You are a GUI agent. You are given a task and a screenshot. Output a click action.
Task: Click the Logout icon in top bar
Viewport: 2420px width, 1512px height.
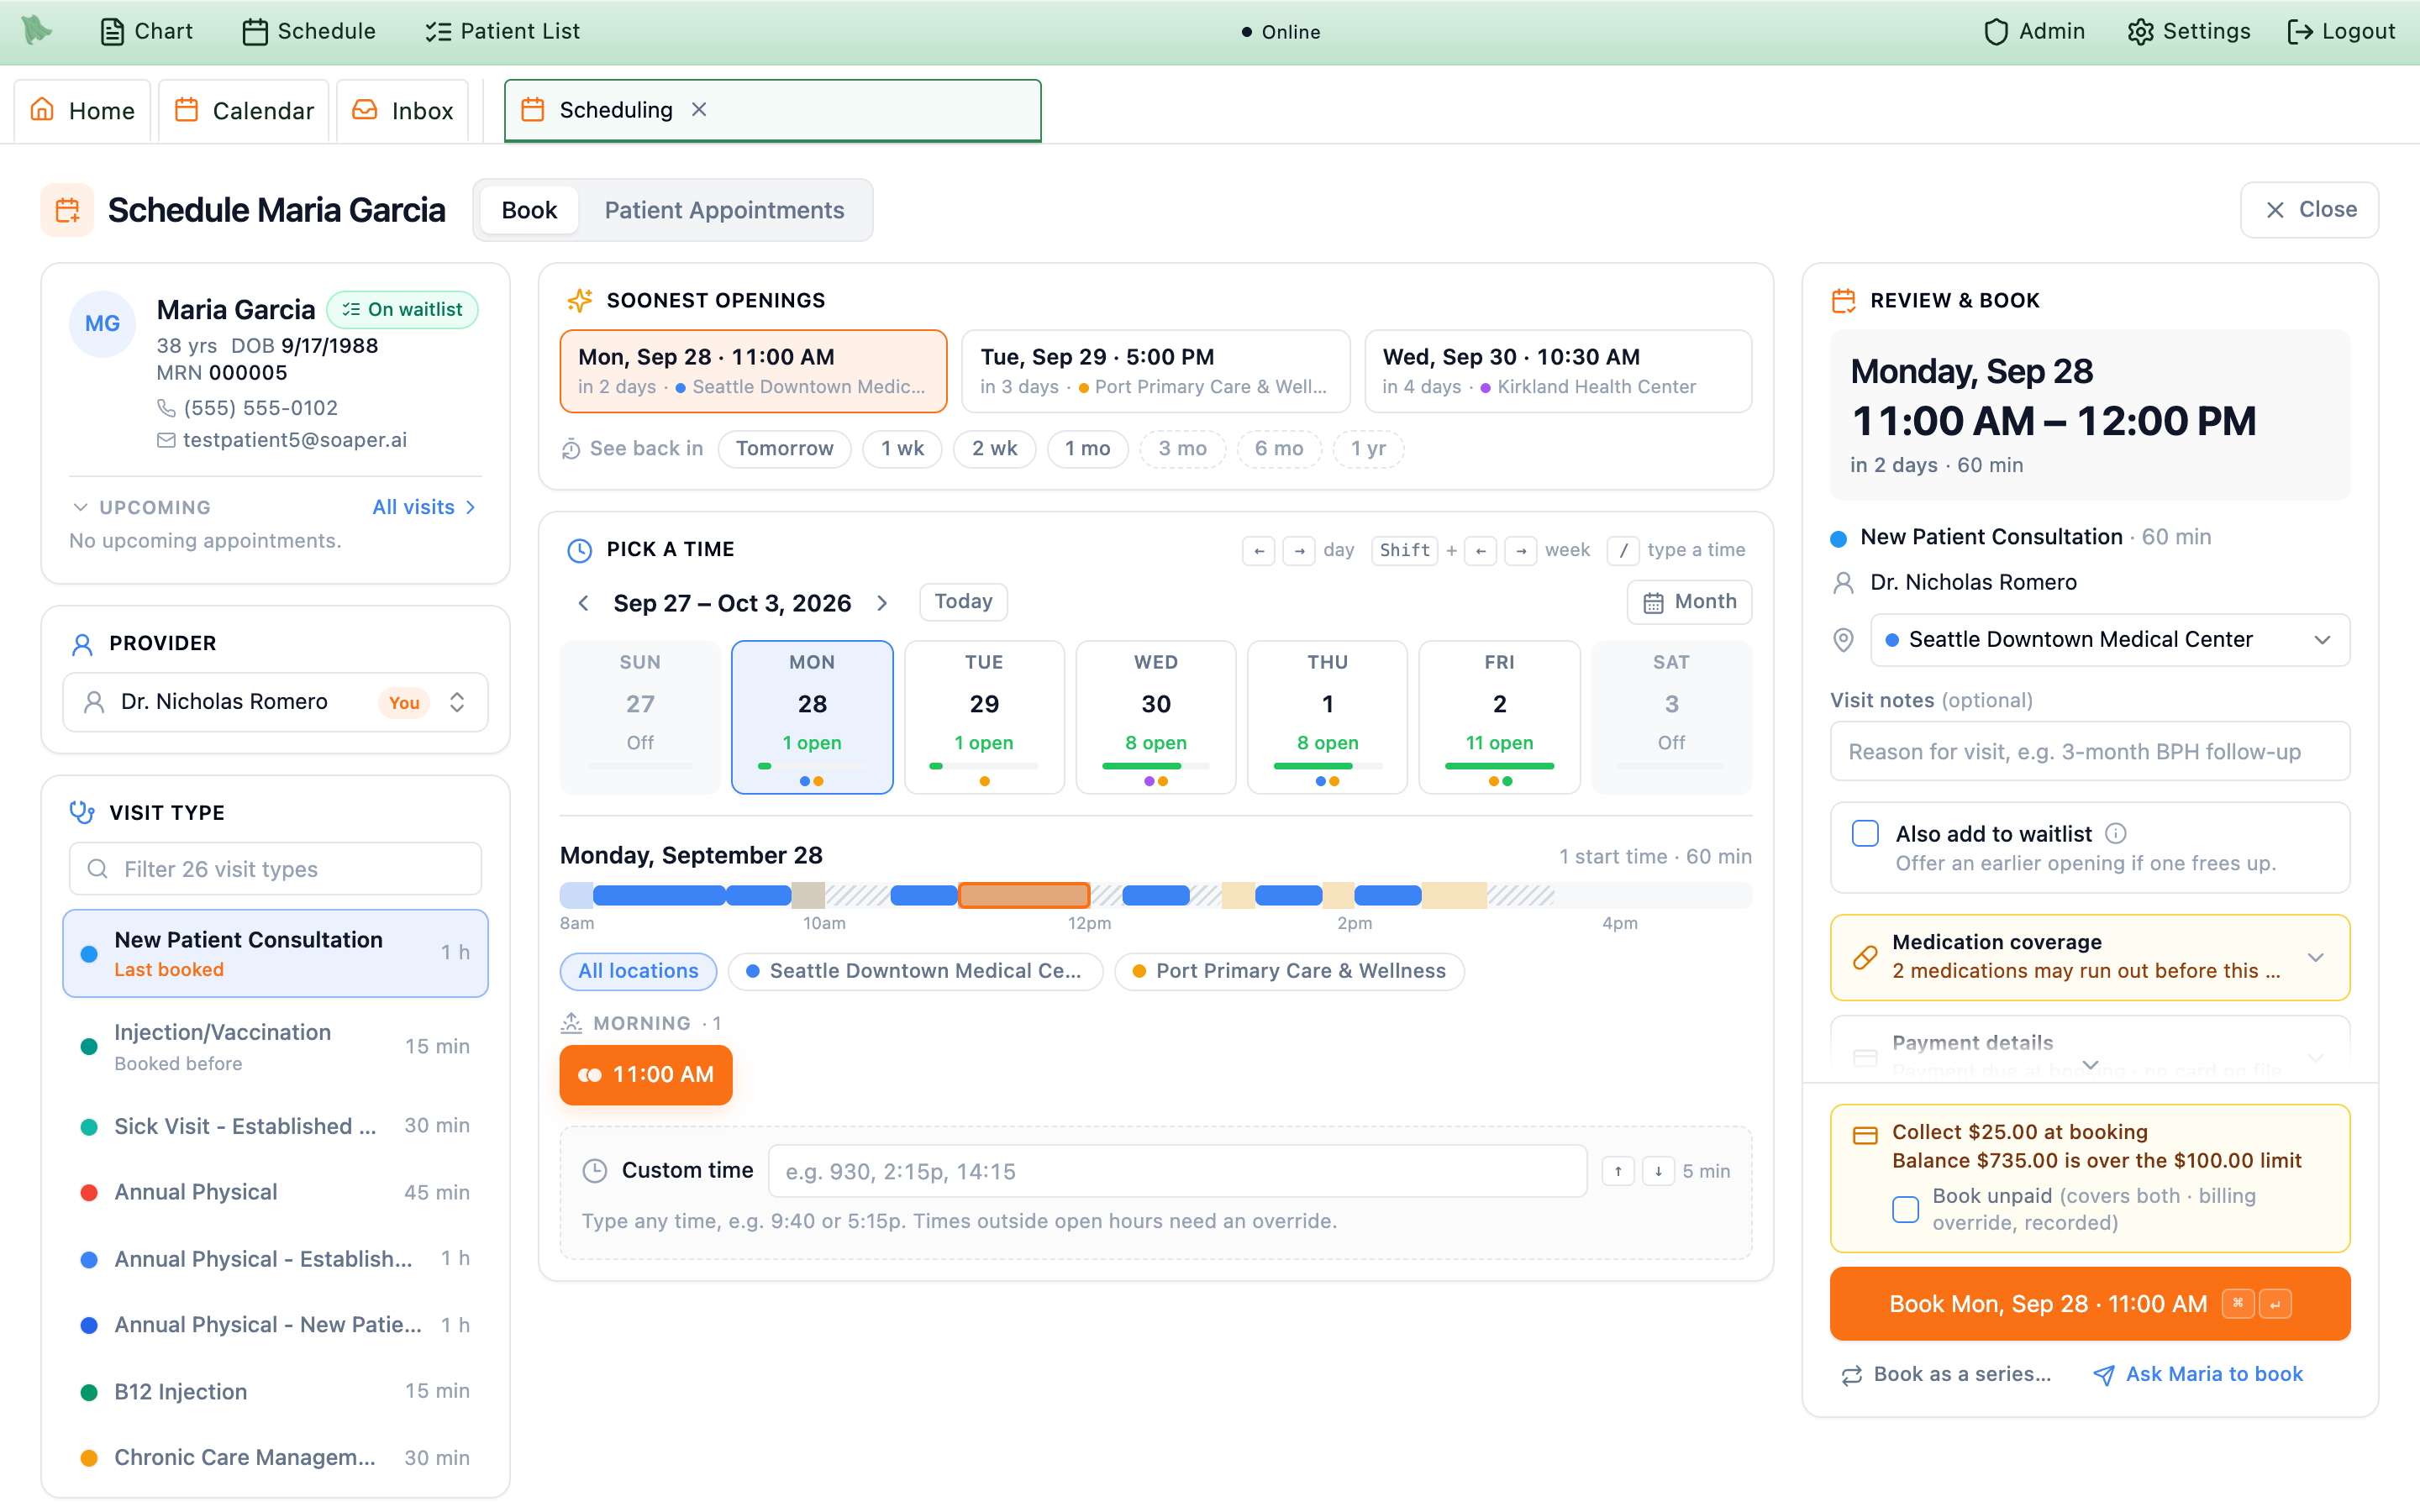click(x=2299, y=32)
